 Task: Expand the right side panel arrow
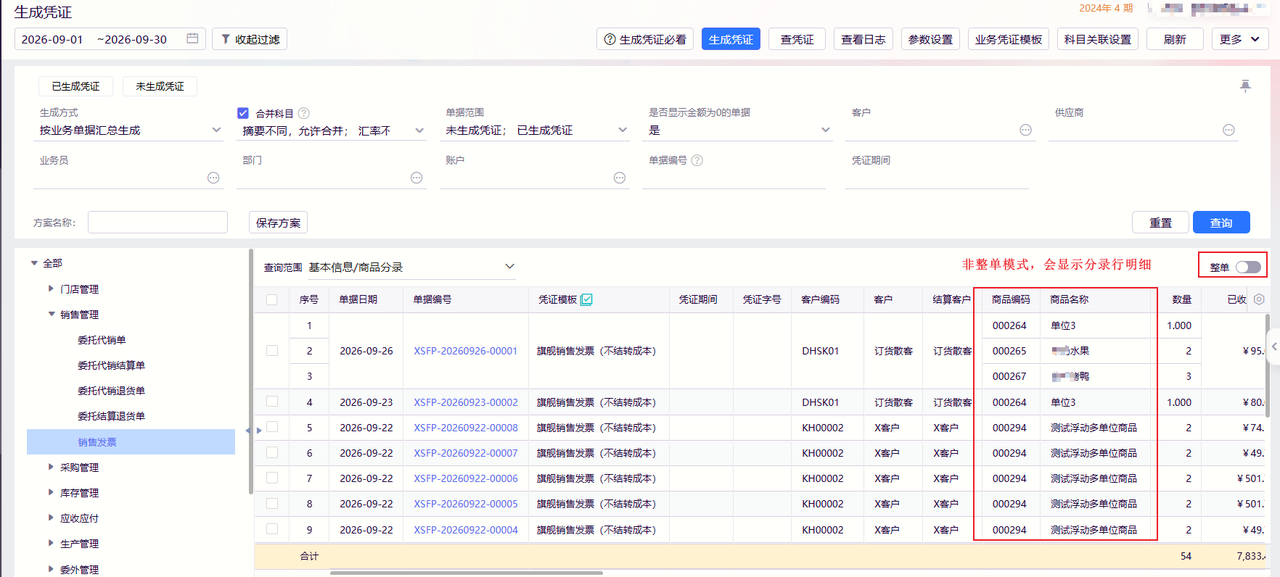(1274, 346)
